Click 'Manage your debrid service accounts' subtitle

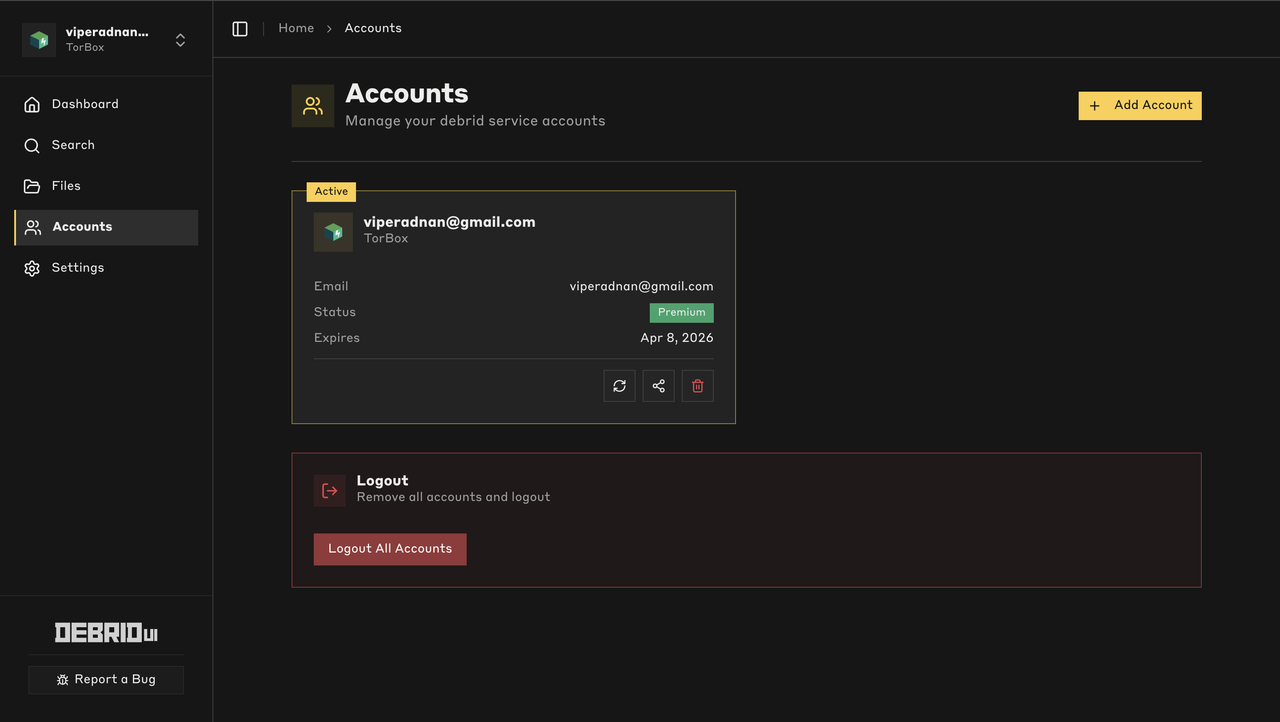coord(475,121)
